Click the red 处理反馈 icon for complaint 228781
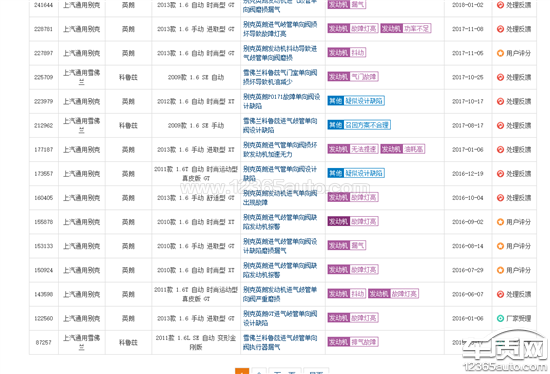This screenshot has width=550, height=374. 501,29
